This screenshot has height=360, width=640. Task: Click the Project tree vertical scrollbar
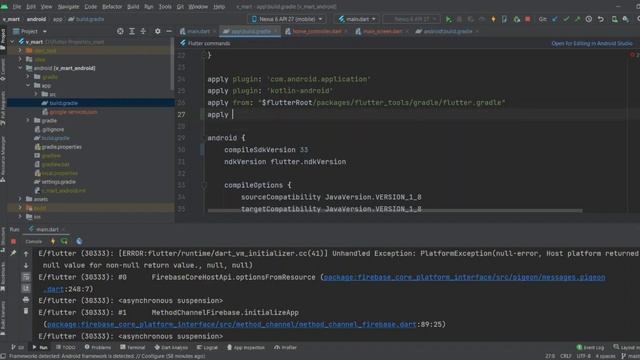coord(172,64)
